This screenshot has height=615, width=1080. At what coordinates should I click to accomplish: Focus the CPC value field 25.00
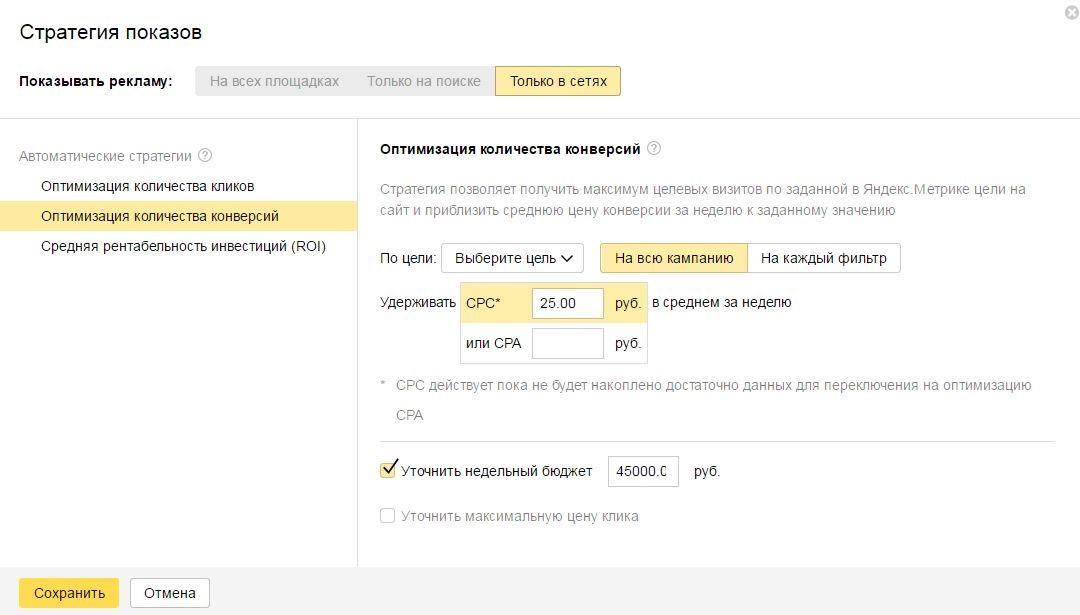tap(568, 303)
